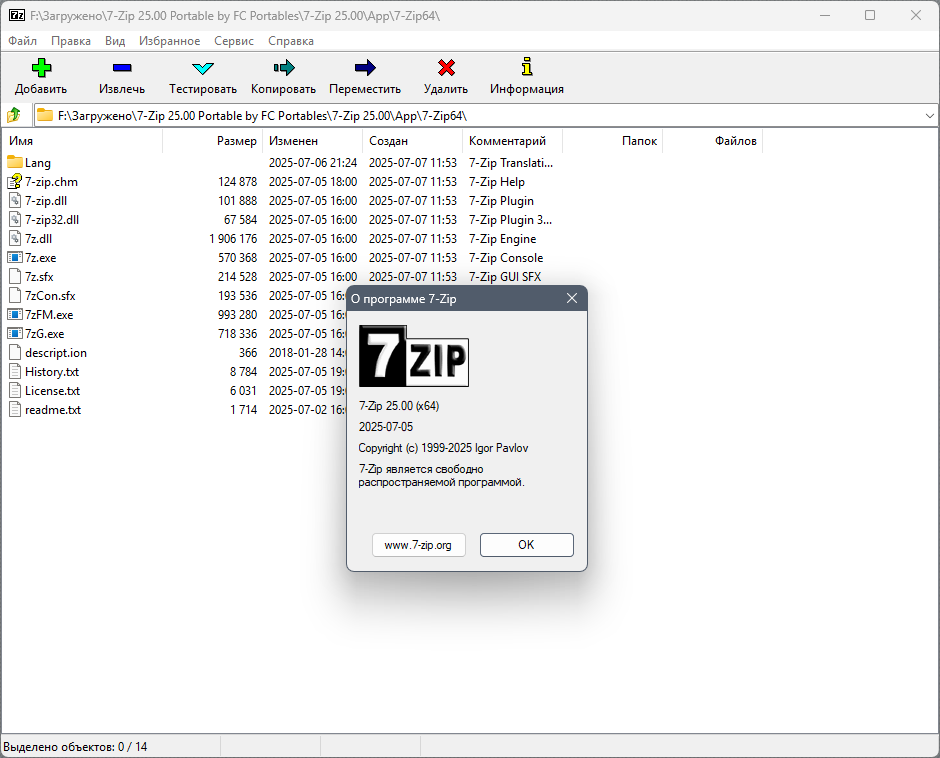Click the 7-Zip Engine comment cell
Screen dimensions: 940x758
pyautogui.click(x=502, y=239)
